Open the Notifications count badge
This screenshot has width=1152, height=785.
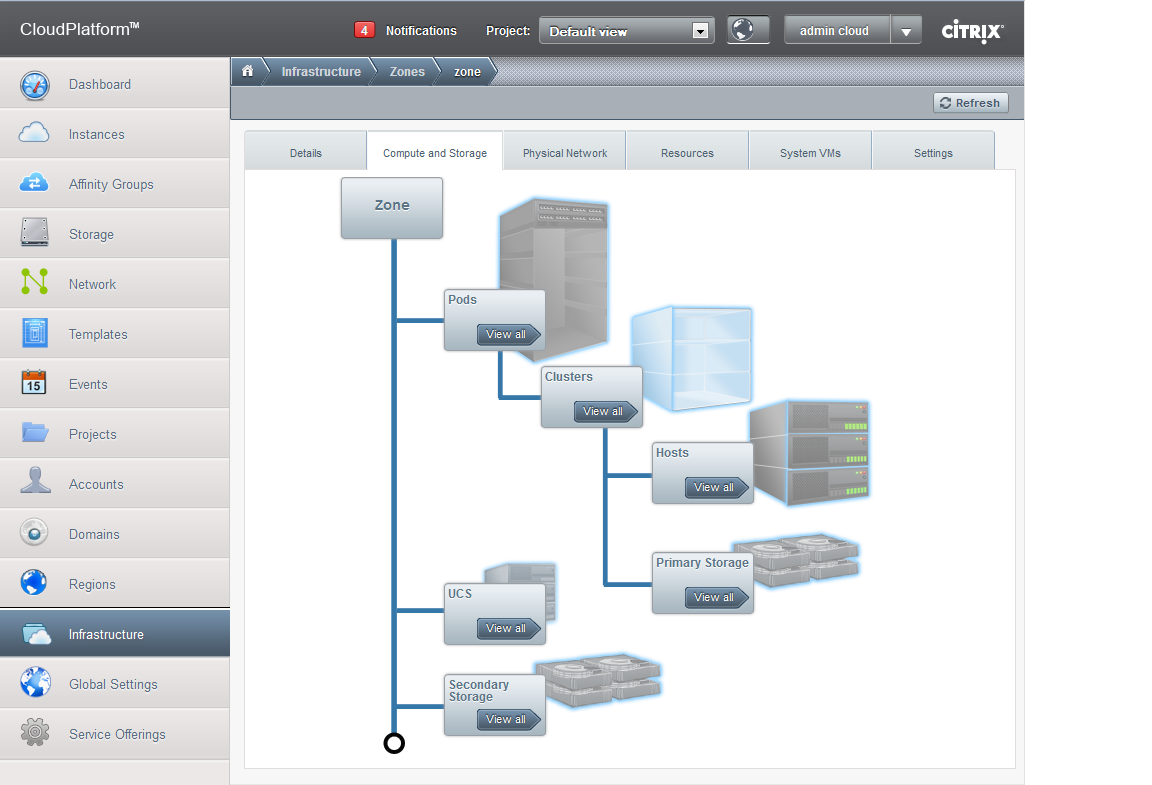point(364,31)
